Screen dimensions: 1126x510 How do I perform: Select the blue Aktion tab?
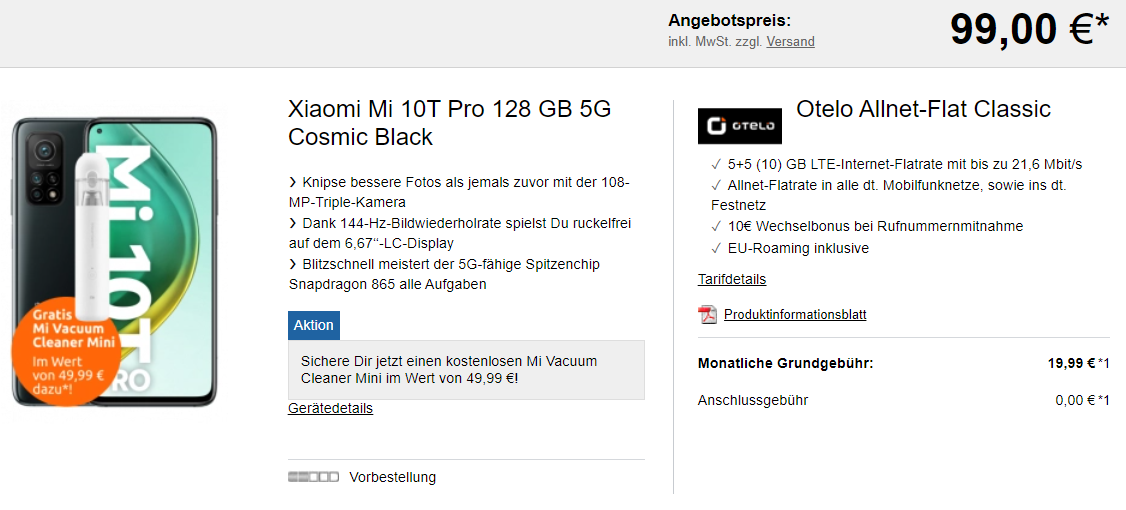click(314, 325)
